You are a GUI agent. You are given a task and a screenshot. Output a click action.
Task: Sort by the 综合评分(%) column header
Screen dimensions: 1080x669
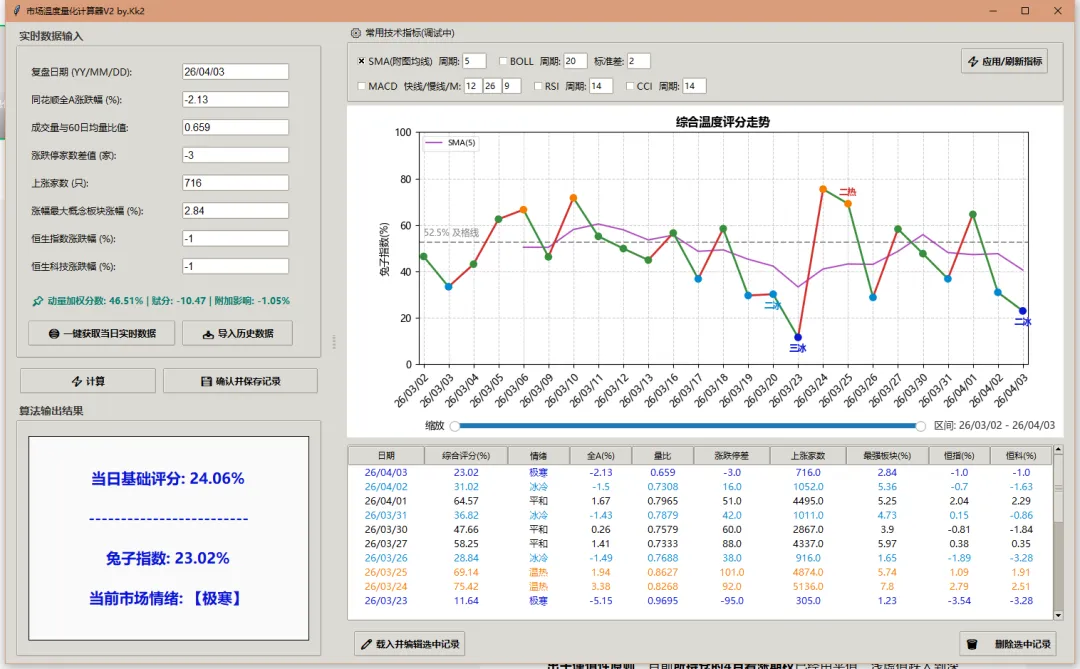(466, 455)
